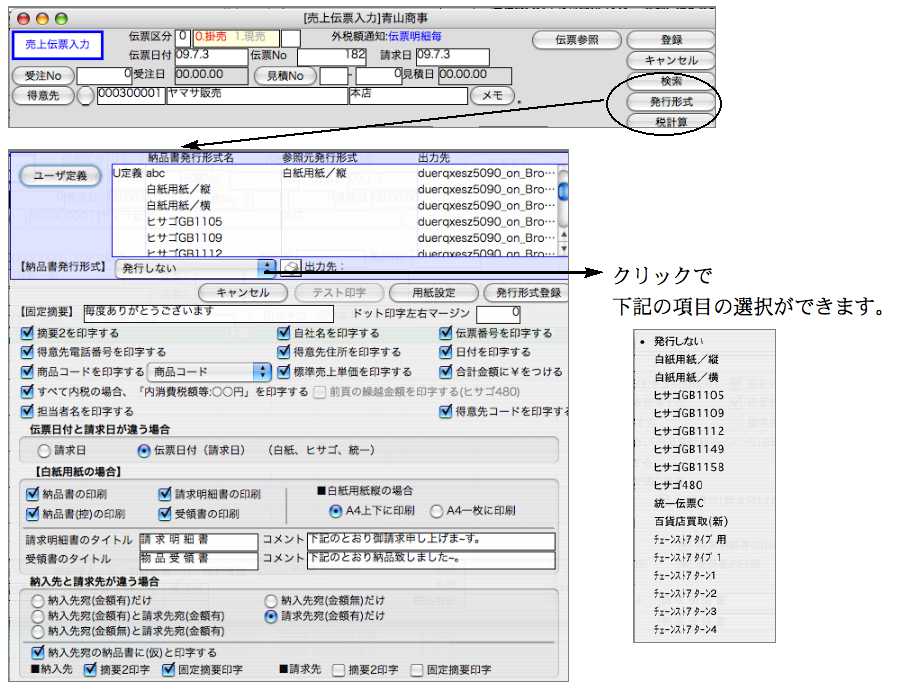Select A4一枚に印刷 radio button
This screenshot has width=904, height=693.
tap(436, 511)
